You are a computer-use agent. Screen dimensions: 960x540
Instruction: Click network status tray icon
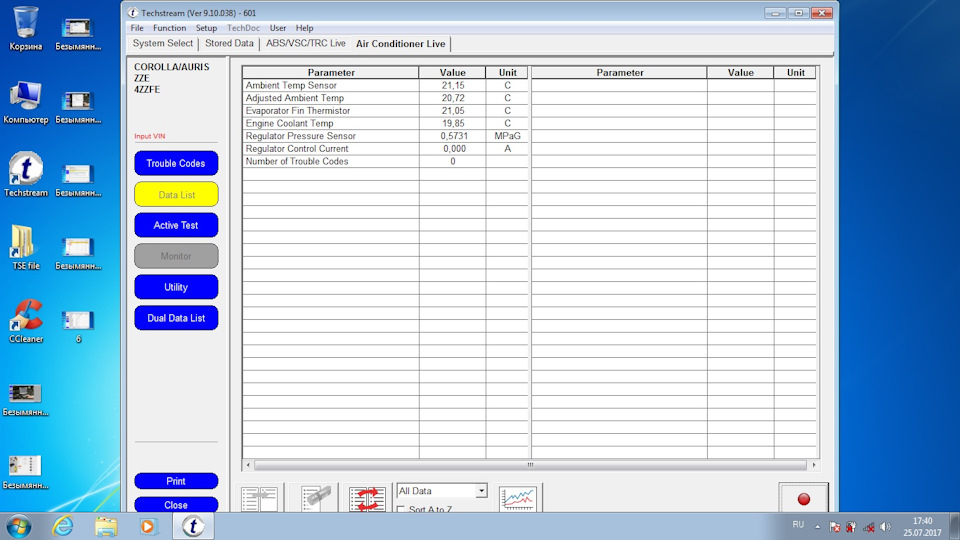coord(869,527)
